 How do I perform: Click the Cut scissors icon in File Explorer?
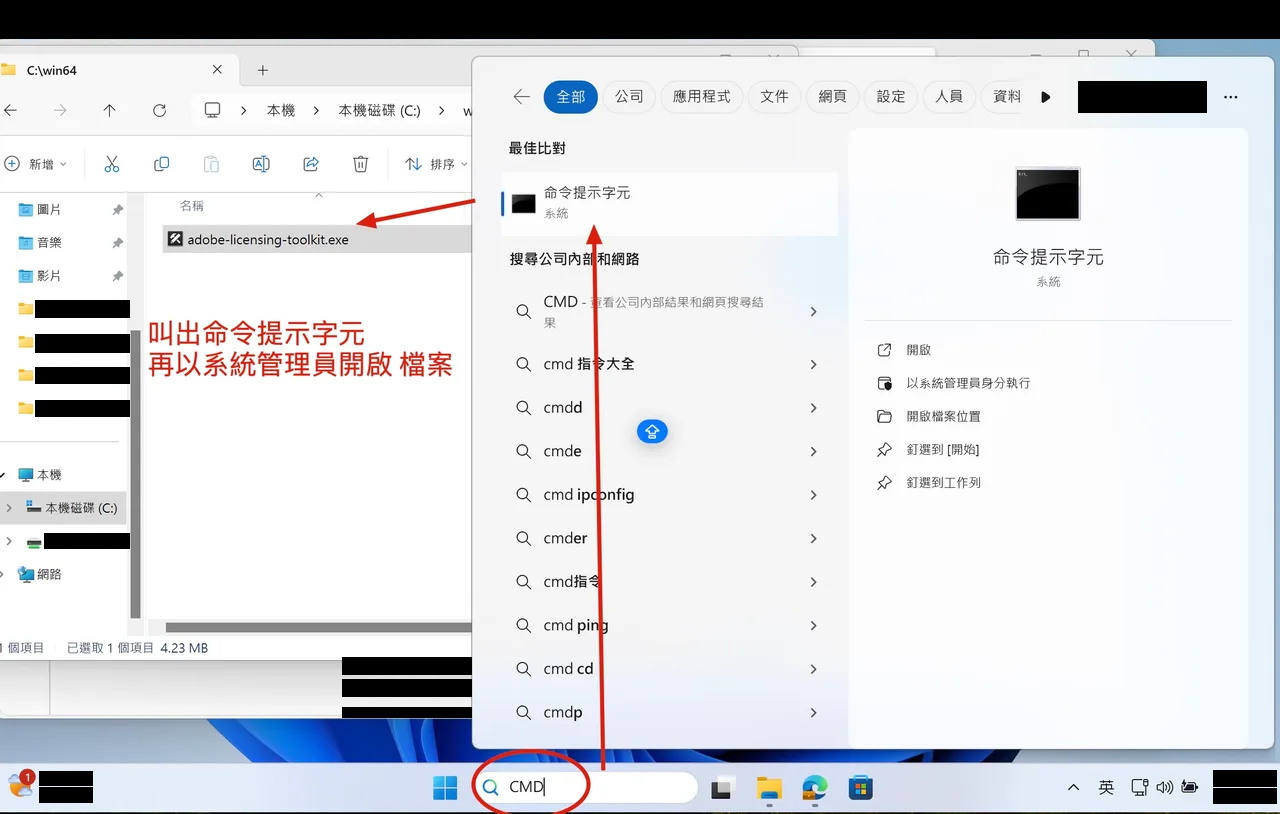point(111,164)
